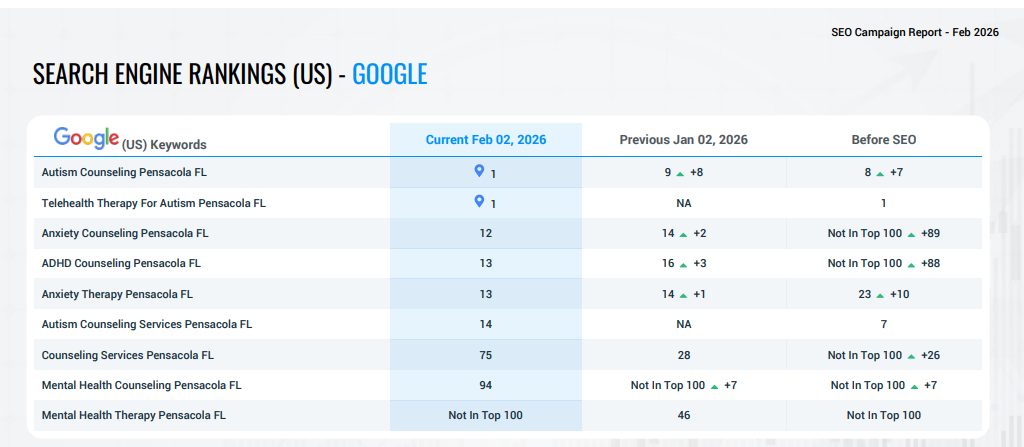Image resolution: width=1024 pixels, height=447 pixels.
Task: Click the Google logo in table header
Action: (x=86, y=139)
